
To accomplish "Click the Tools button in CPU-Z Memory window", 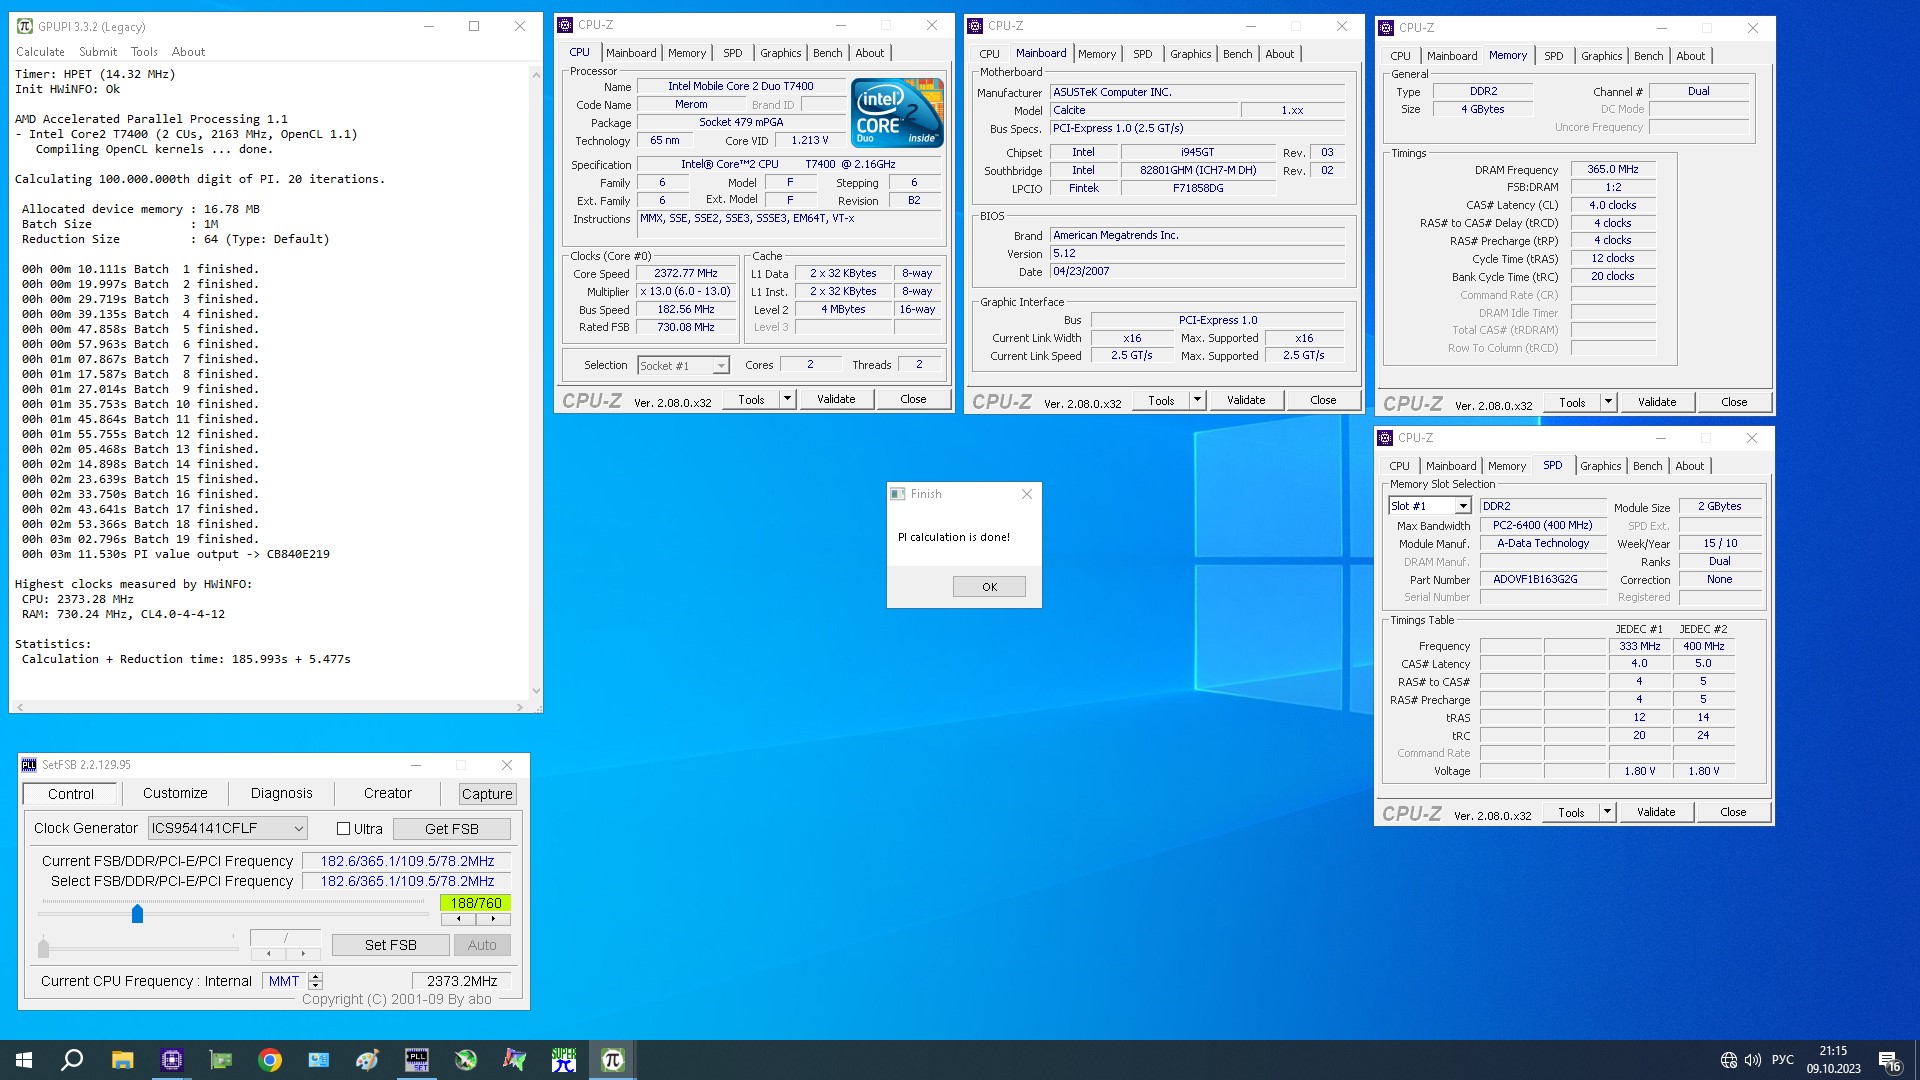I will pos(1572,402).
